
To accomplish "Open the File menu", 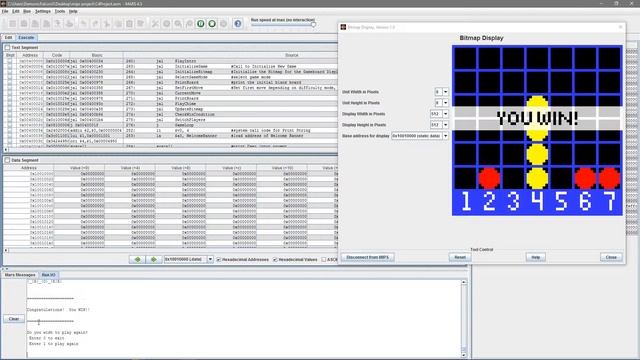I will (x=5, y=11).
